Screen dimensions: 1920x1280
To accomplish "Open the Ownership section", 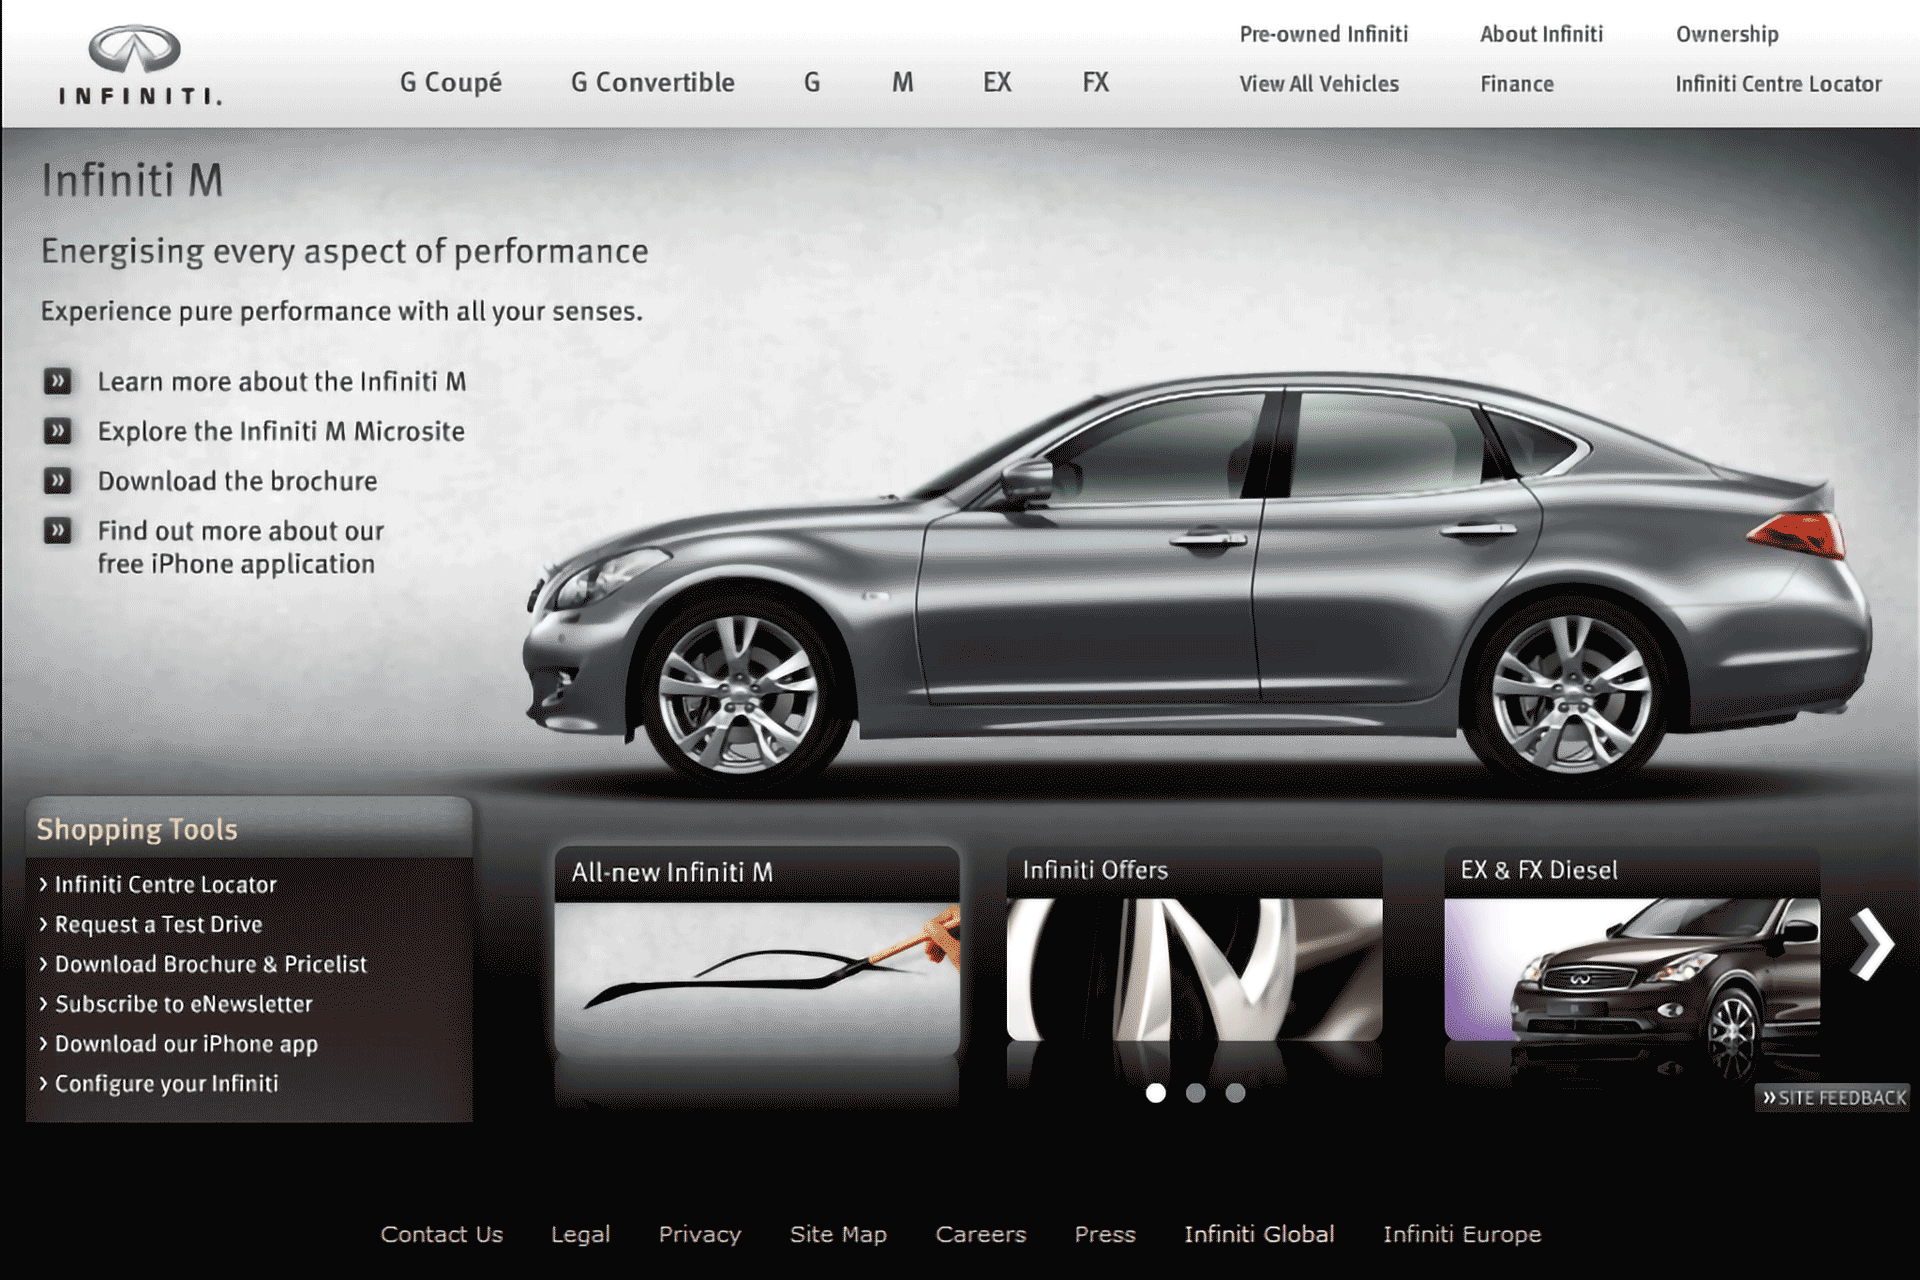I will click(1727, 34).
